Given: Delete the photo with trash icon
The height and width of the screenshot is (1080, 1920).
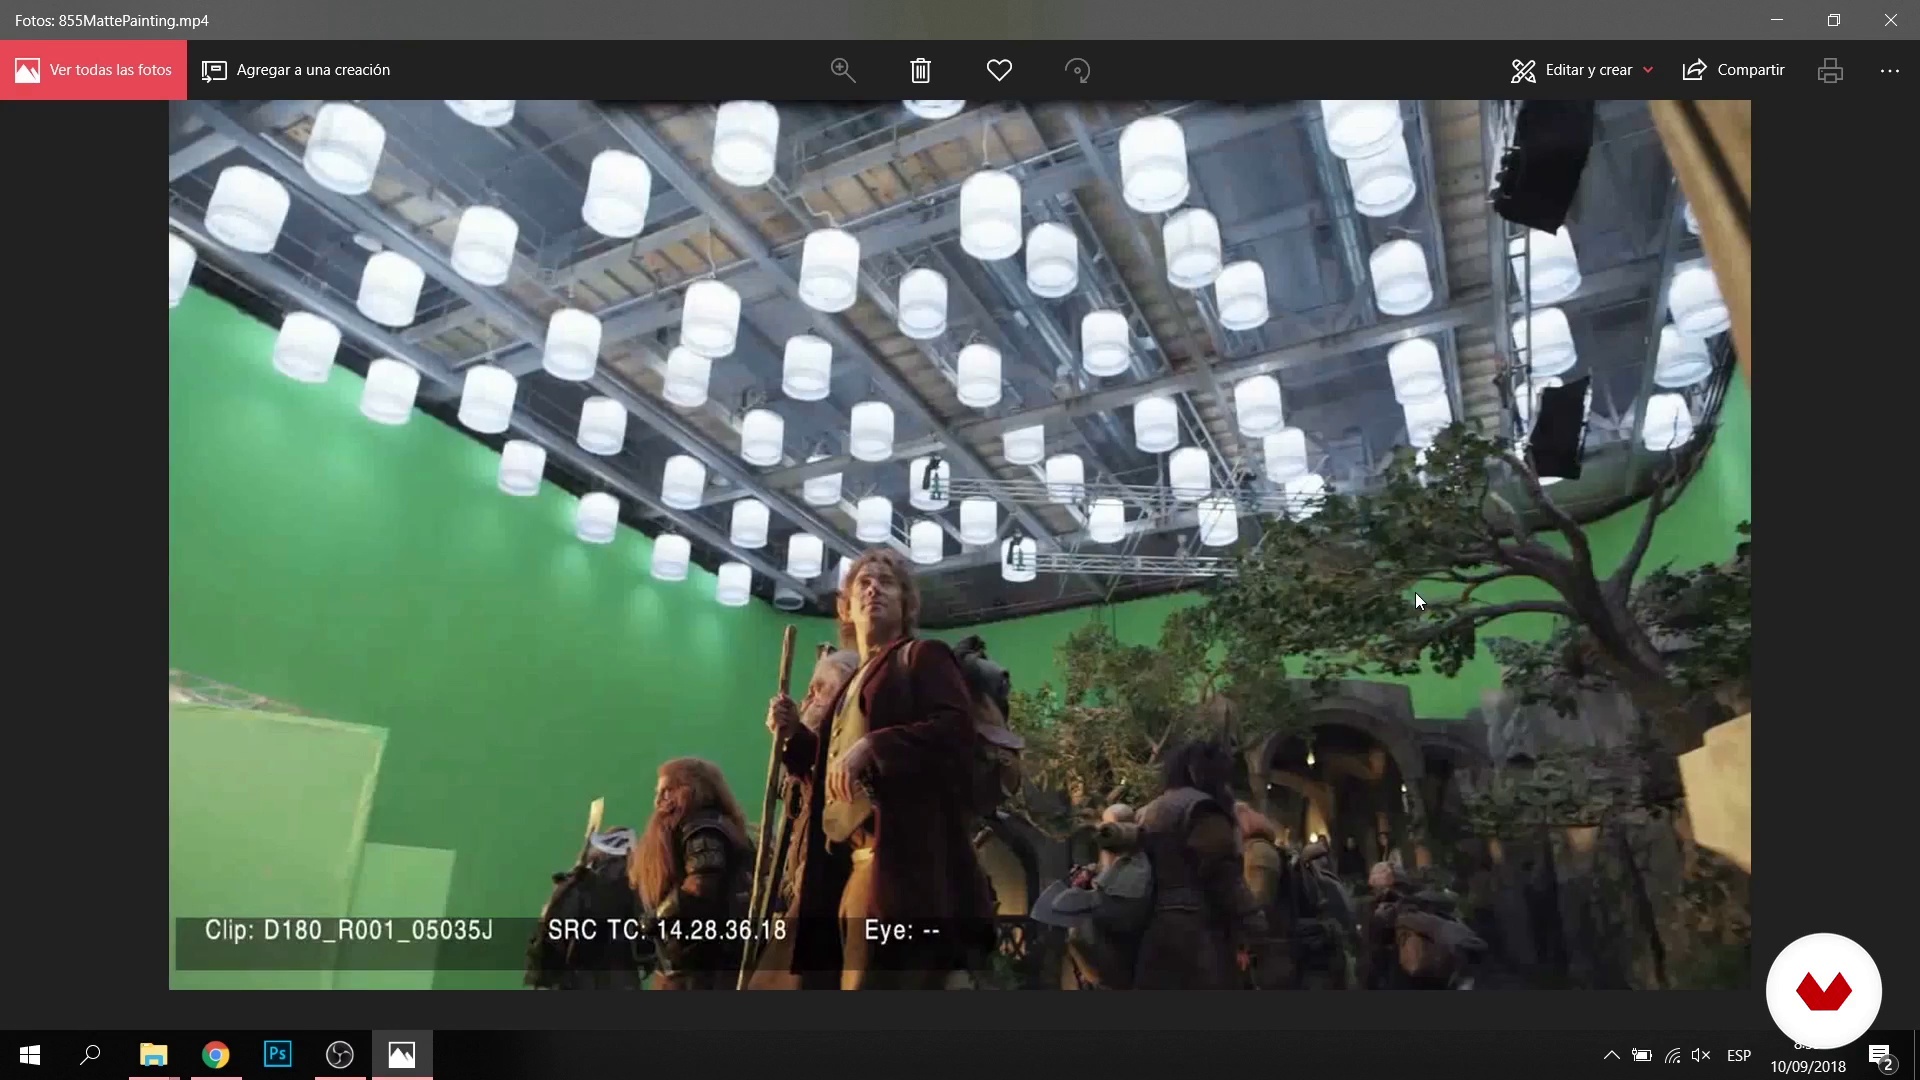Looking at the screenshot, I should coord(921,70).
